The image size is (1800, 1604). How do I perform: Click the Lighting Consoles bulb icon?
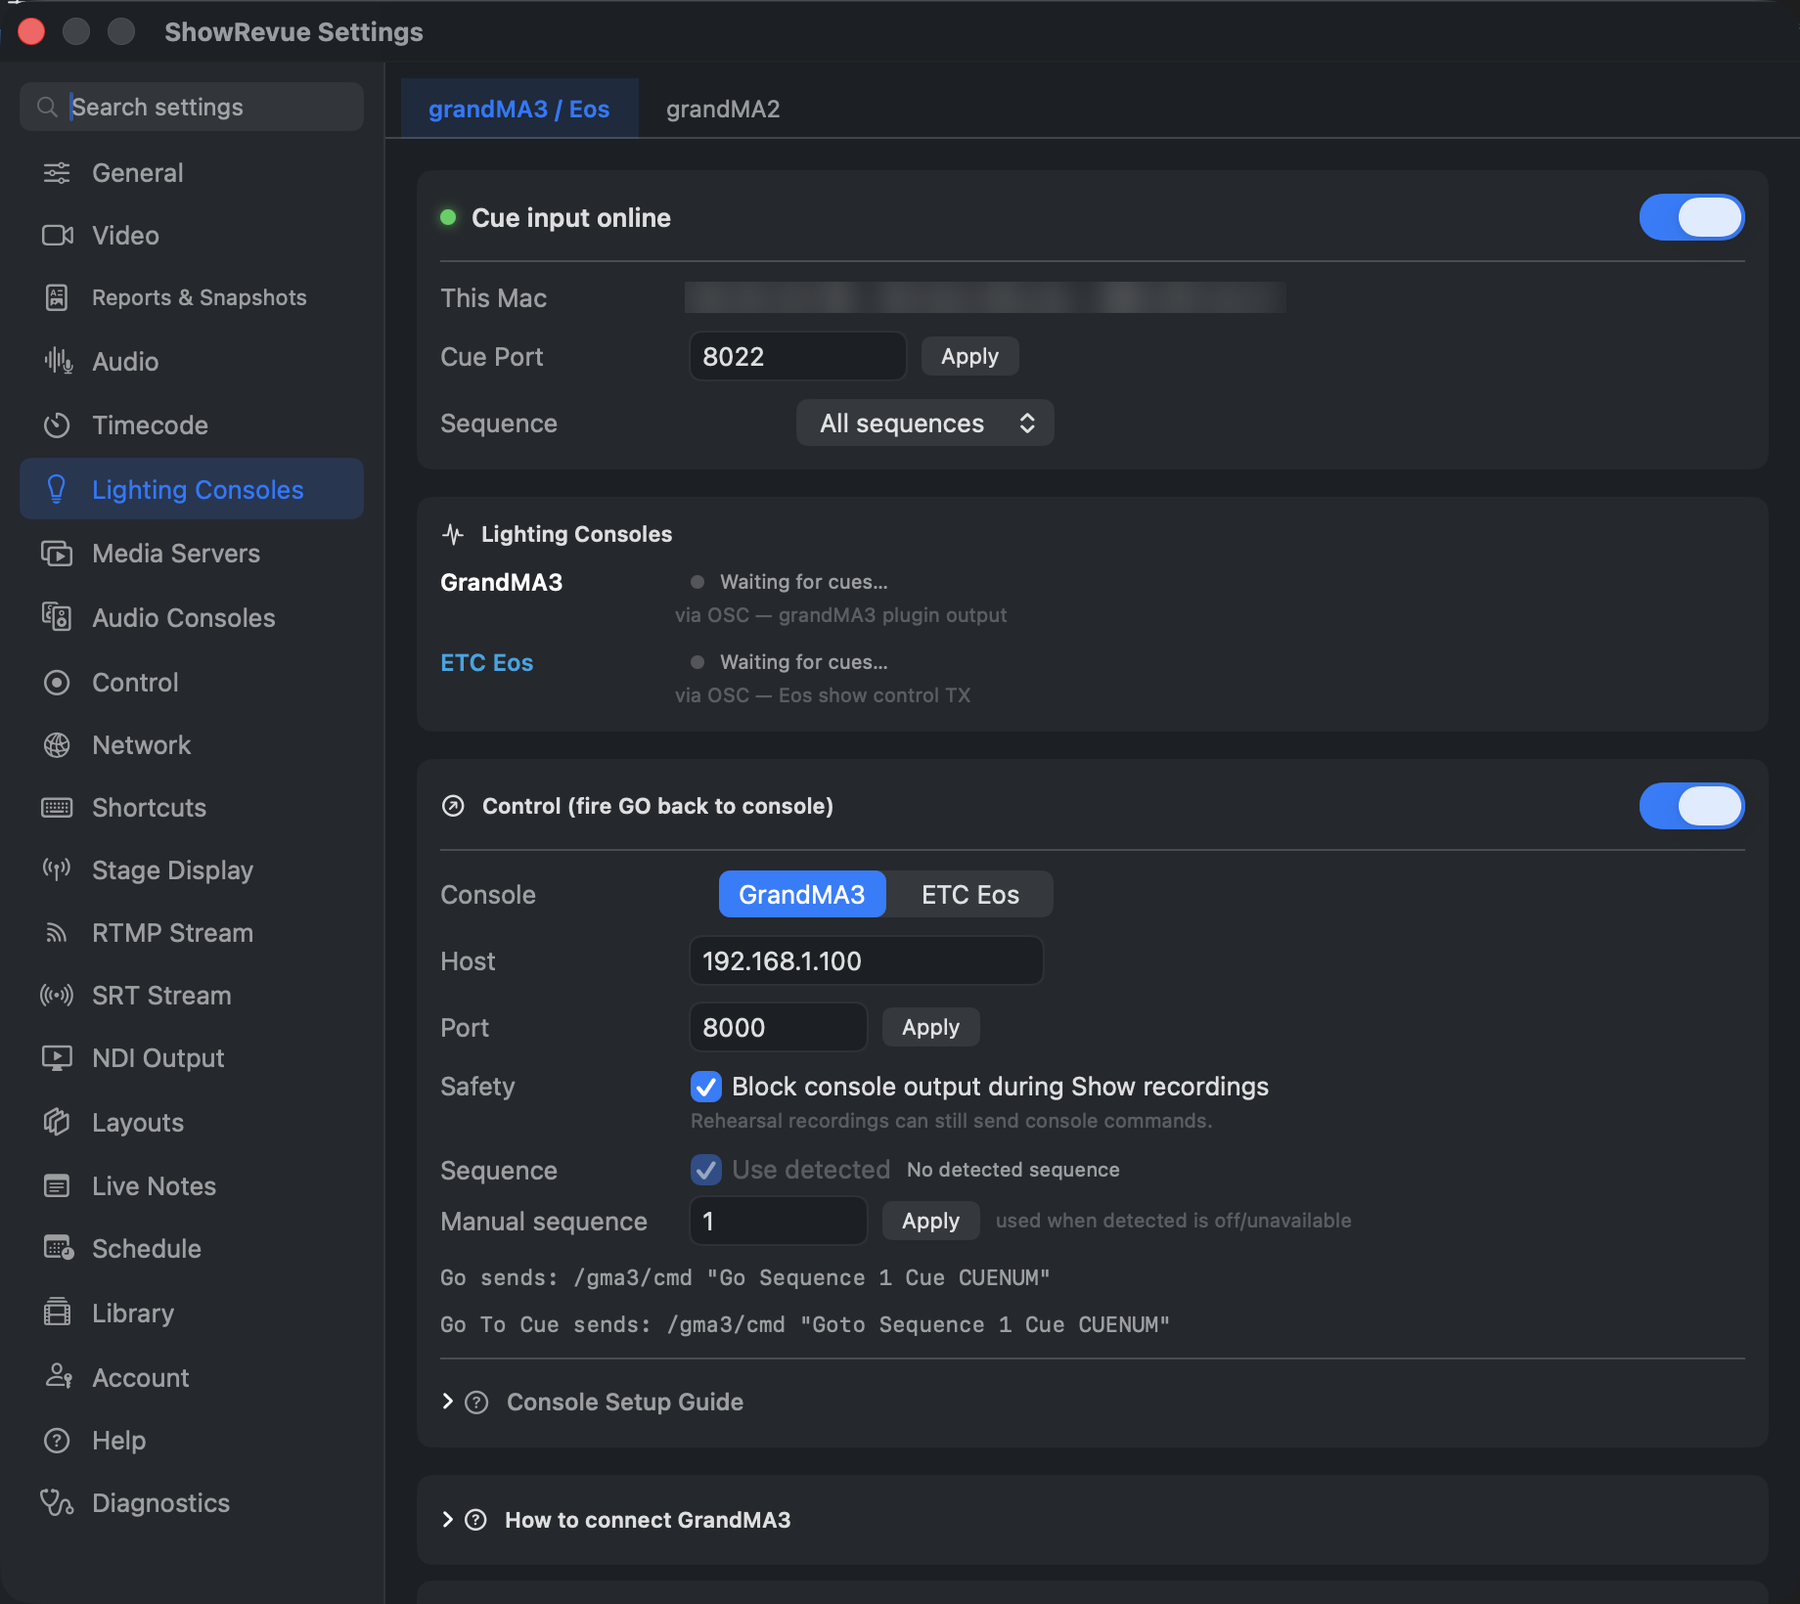tap(57, 489)
